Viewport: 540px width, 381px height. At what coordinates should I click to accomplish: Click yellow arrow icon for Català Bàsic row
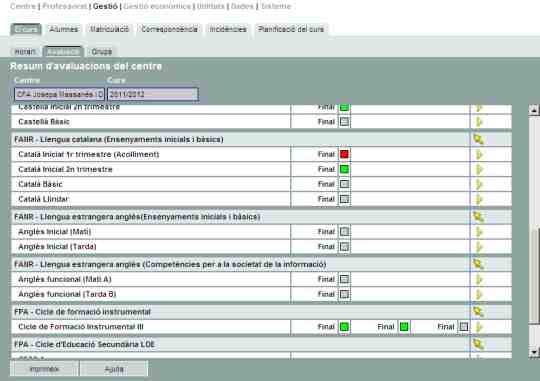click(x=479, y=184)
